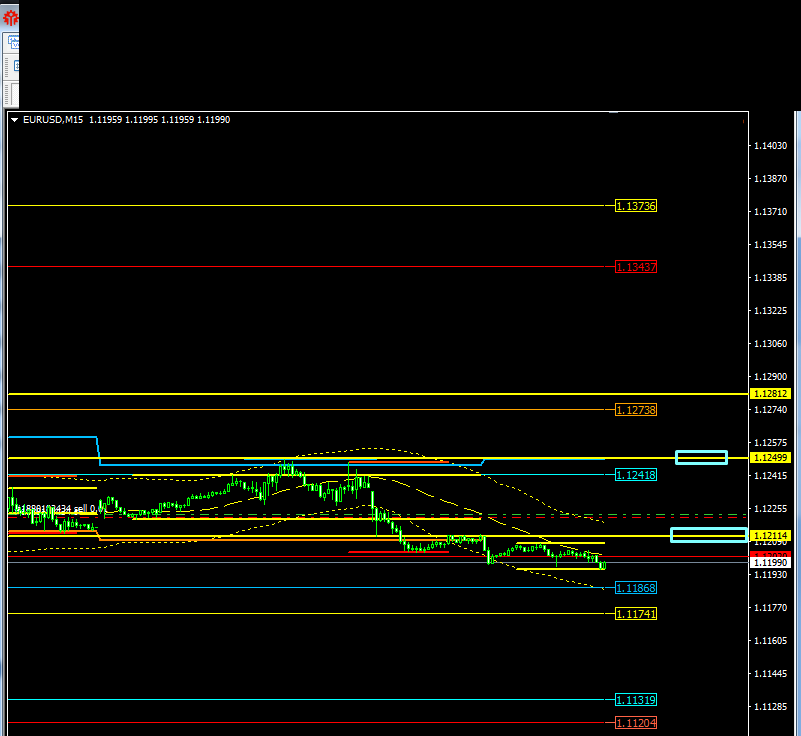
Task: Click the 1.12575 price scale value
Action: click(770, 443)
